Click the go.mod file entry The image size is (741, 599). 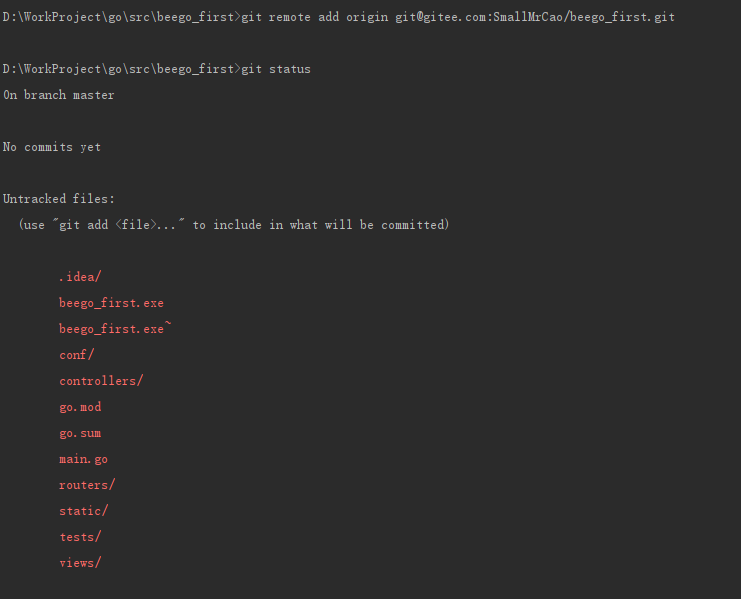80,407
